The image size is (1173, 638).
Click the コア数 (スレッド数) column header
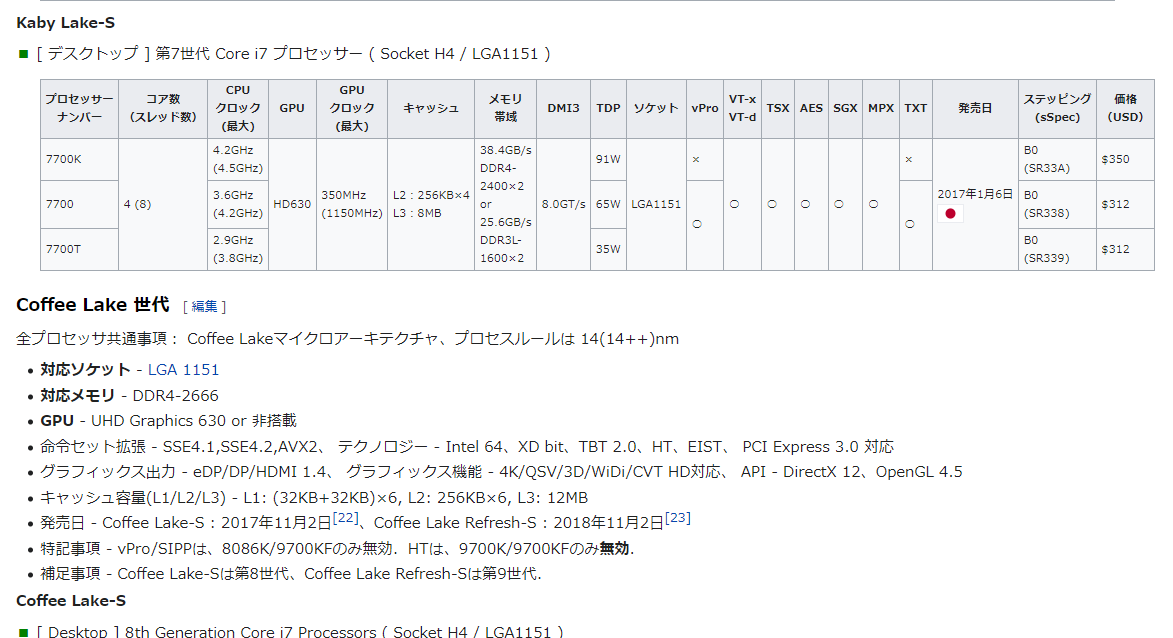pyautogui.click(x=163, y=108)
